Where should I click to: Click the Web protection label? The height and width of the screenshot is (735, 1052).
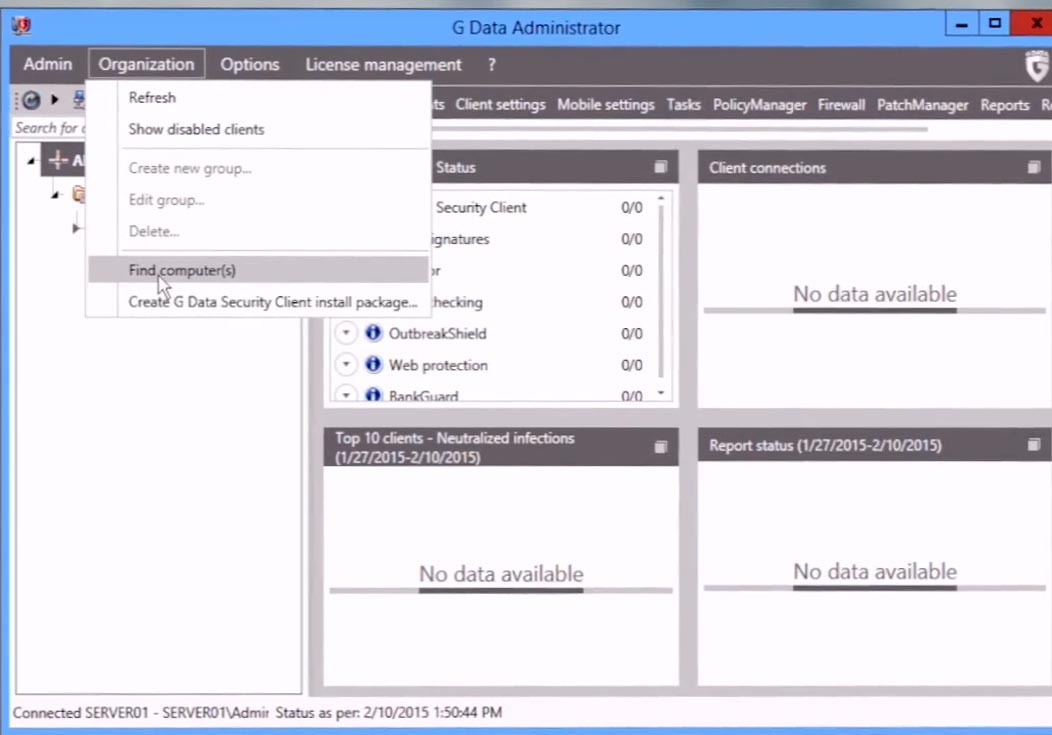(x=438, y=365)
